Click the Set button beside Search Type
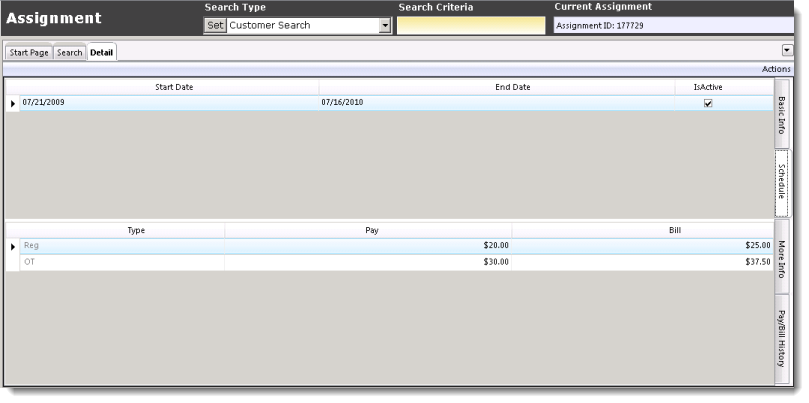 (215, 25)
